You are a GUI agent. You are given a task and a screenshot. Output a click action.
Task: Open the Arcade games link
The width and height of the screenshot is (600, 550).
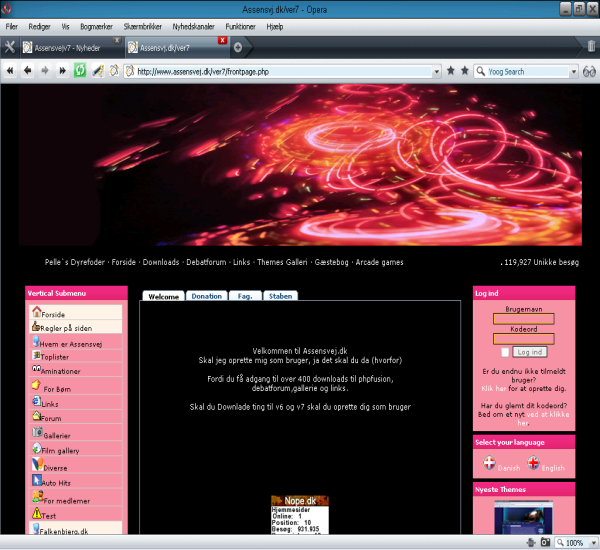[379, 262]
